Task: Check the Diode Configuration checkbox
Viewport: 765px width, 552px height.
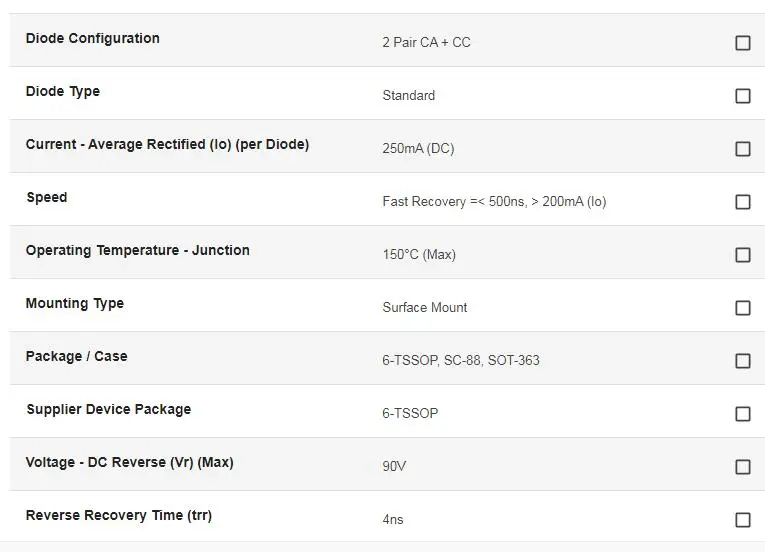Action: pyautogui.click(x=743, y=43)
